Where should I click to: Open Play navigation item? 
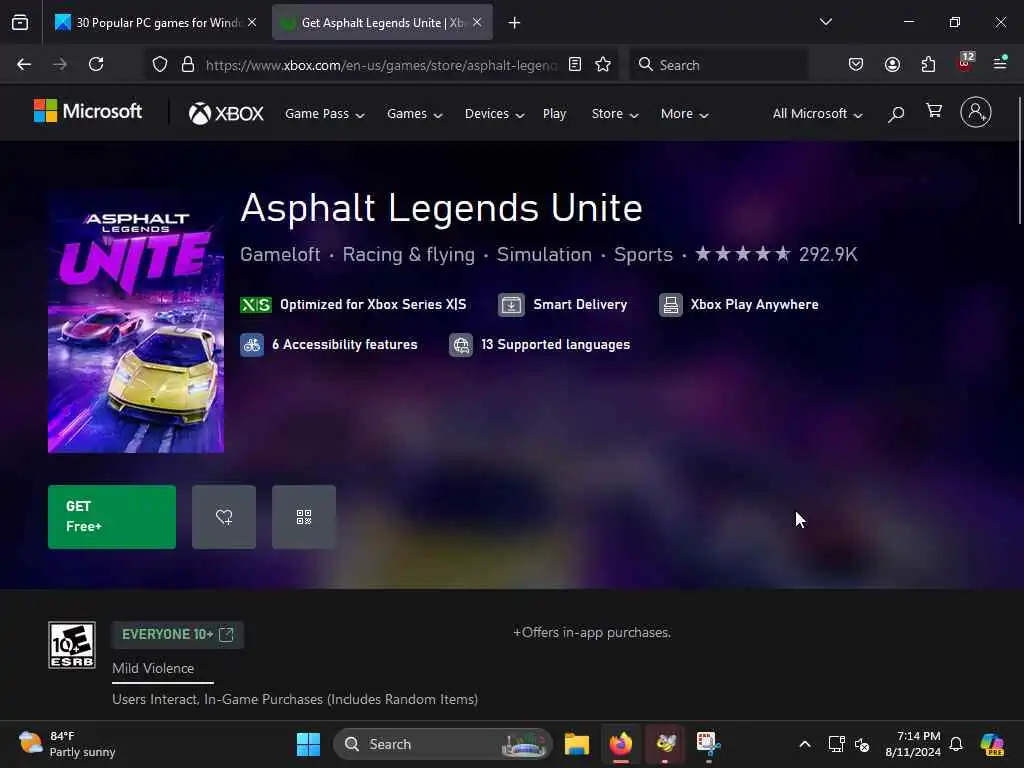point(554,114)
